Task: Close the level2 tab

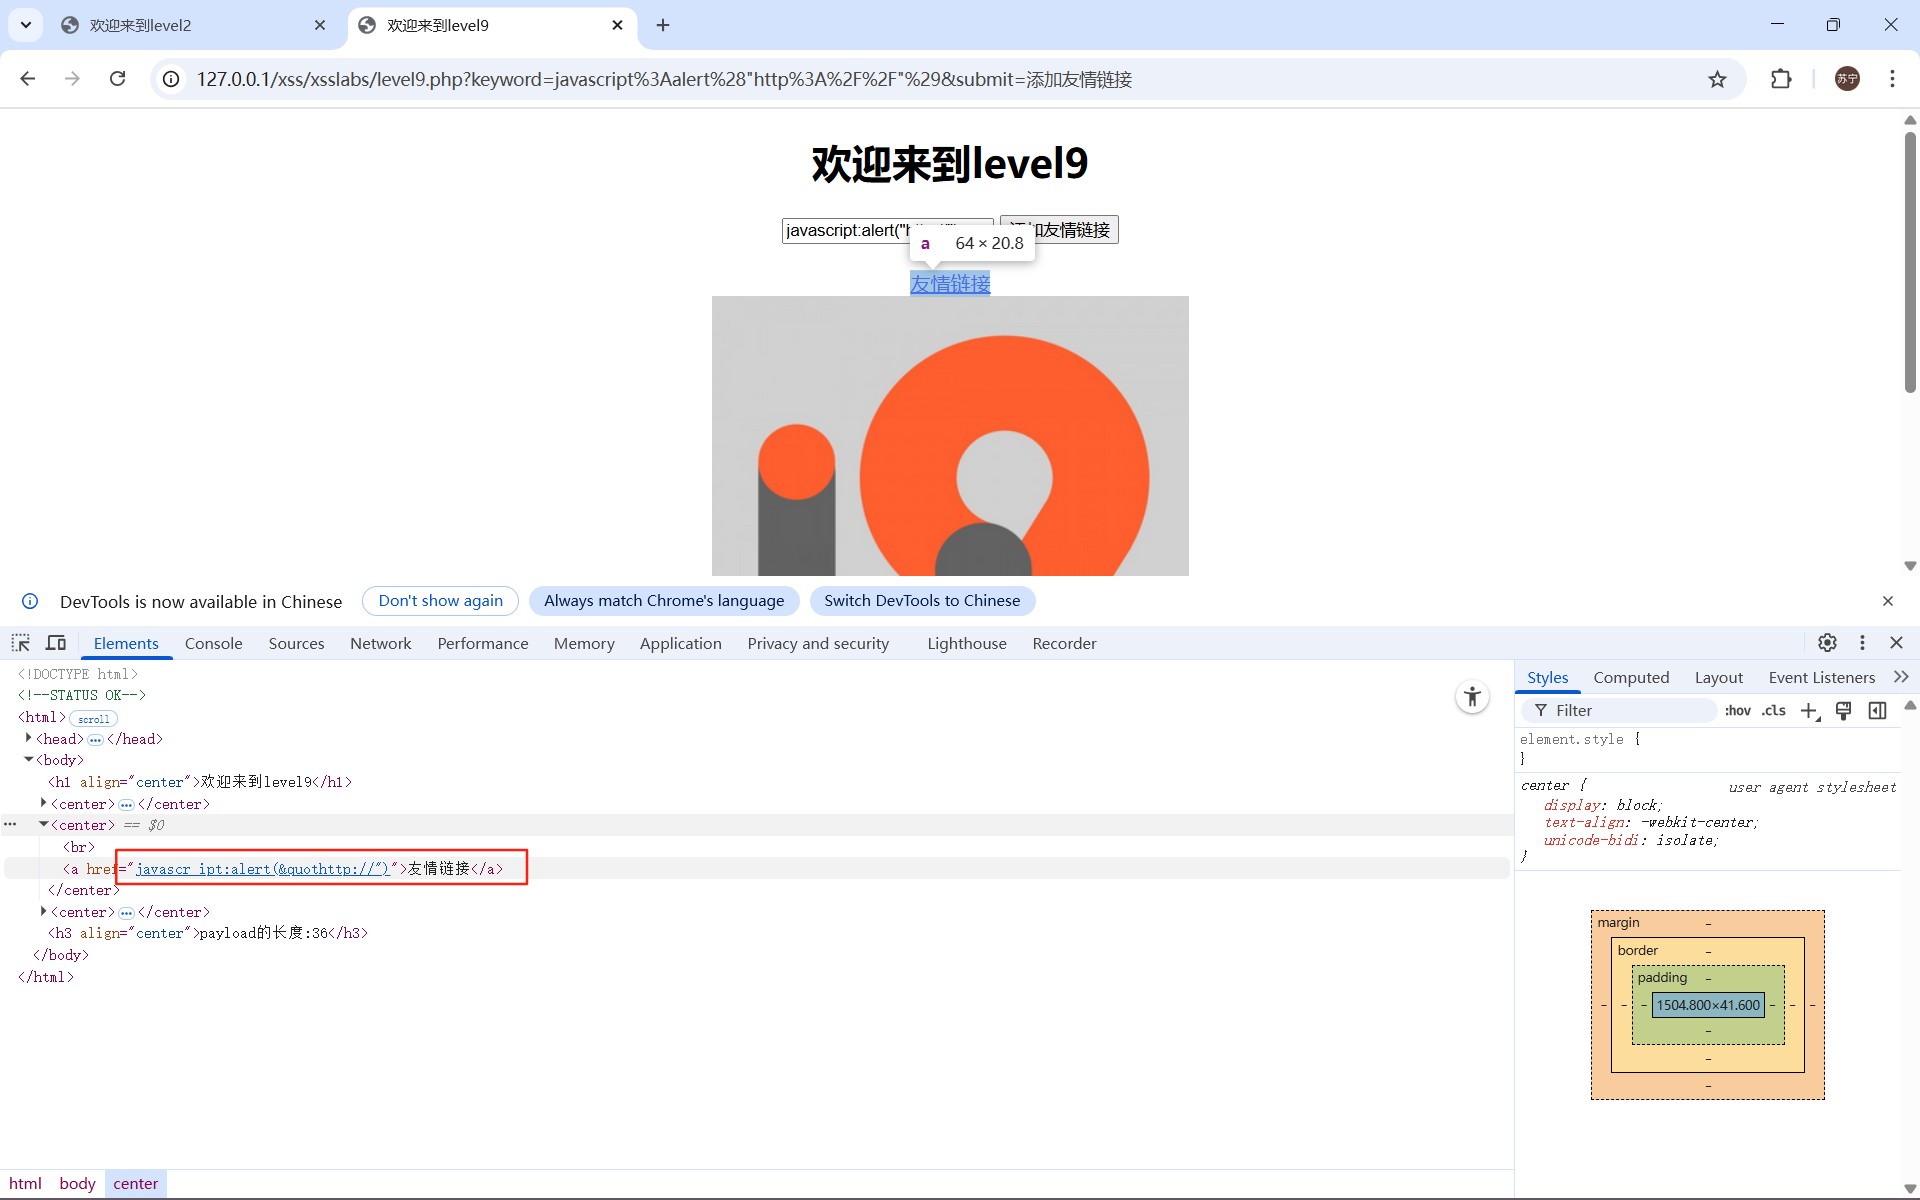Action: (x=320, y=25)
